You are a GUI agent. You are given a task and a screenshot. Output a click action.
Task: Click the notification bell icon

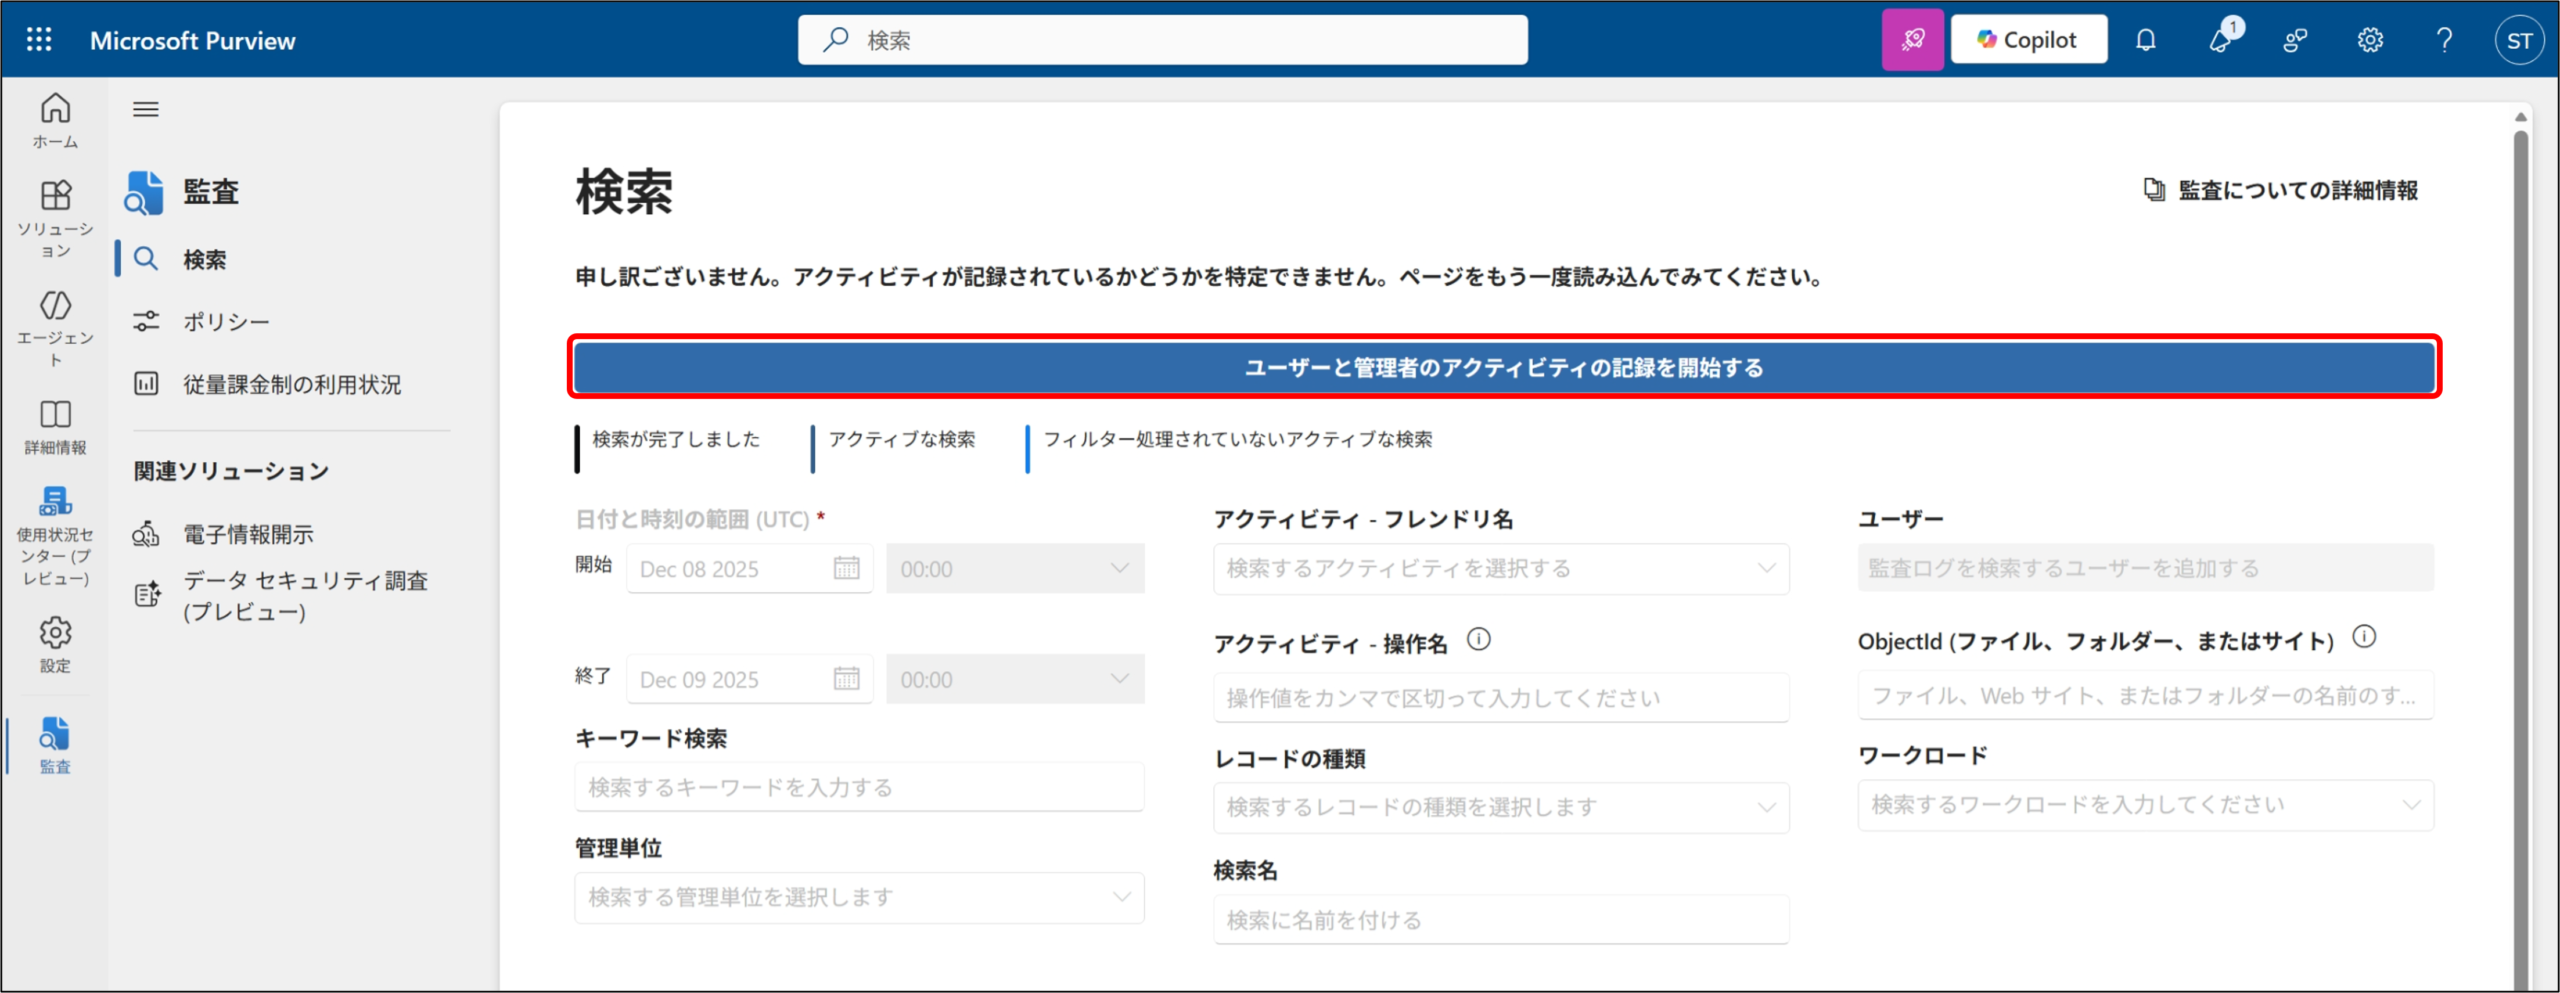coord(2145,40)
